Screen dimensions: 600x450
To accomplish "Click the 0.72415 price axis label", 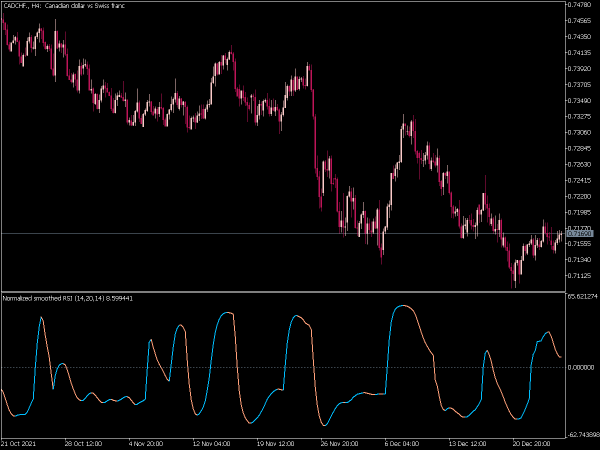I will click(x=580, y=180).
